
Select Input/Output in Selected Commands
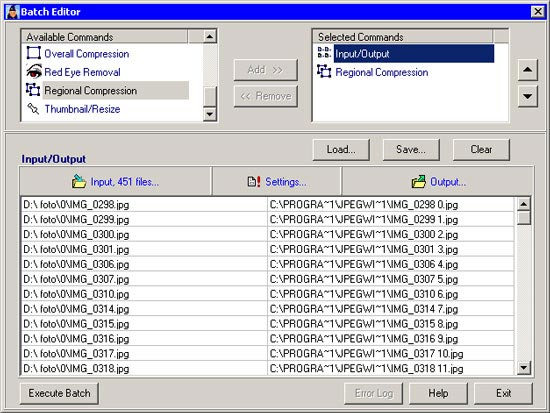[414, 54]
